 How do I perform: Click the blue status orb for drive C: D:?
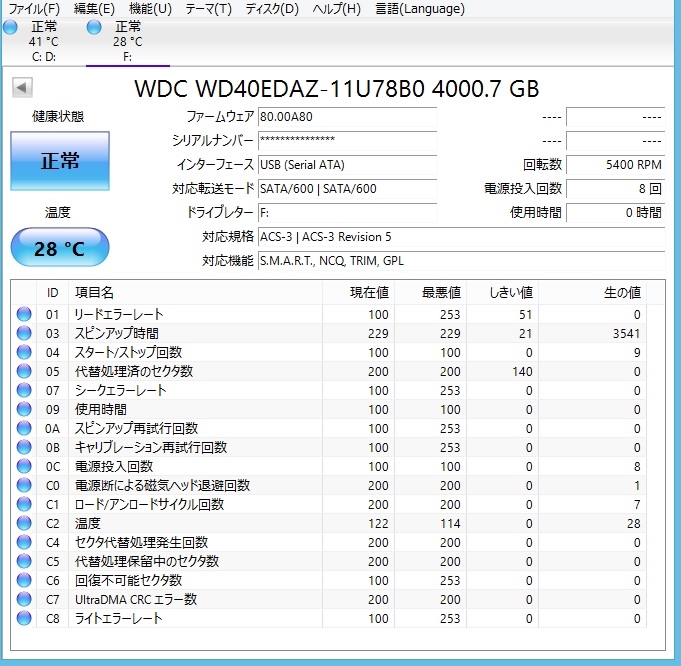click(10, 27)
